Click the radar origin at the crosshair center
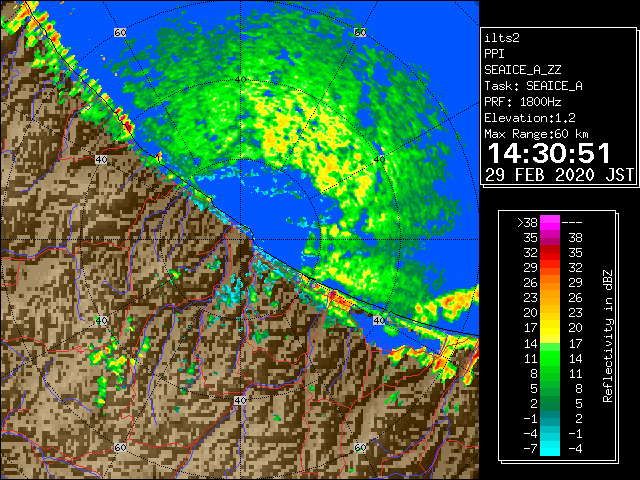 (x=240, y=240)
